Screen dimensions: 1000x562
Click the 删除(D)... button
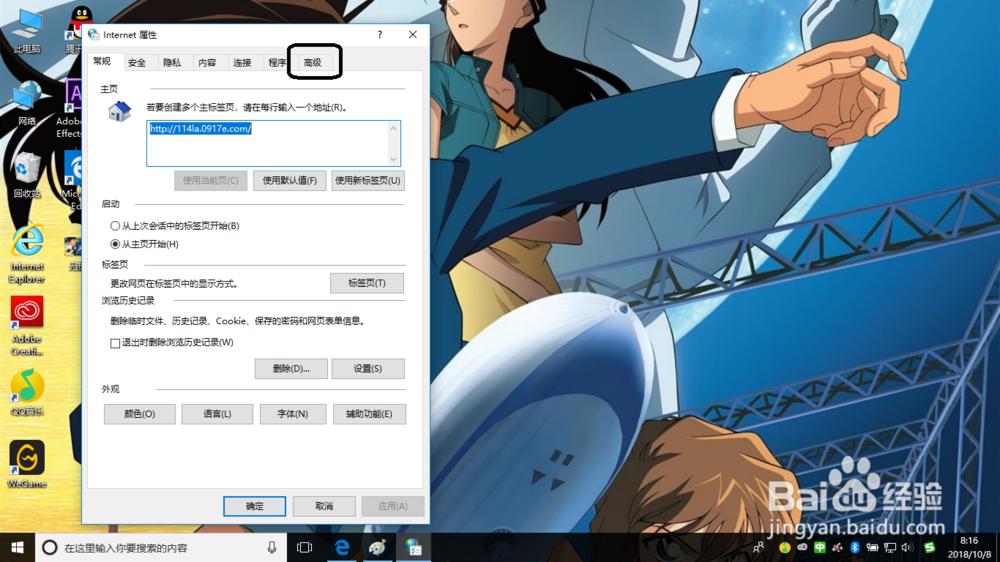pyautogui.click(x=291, y=368)
